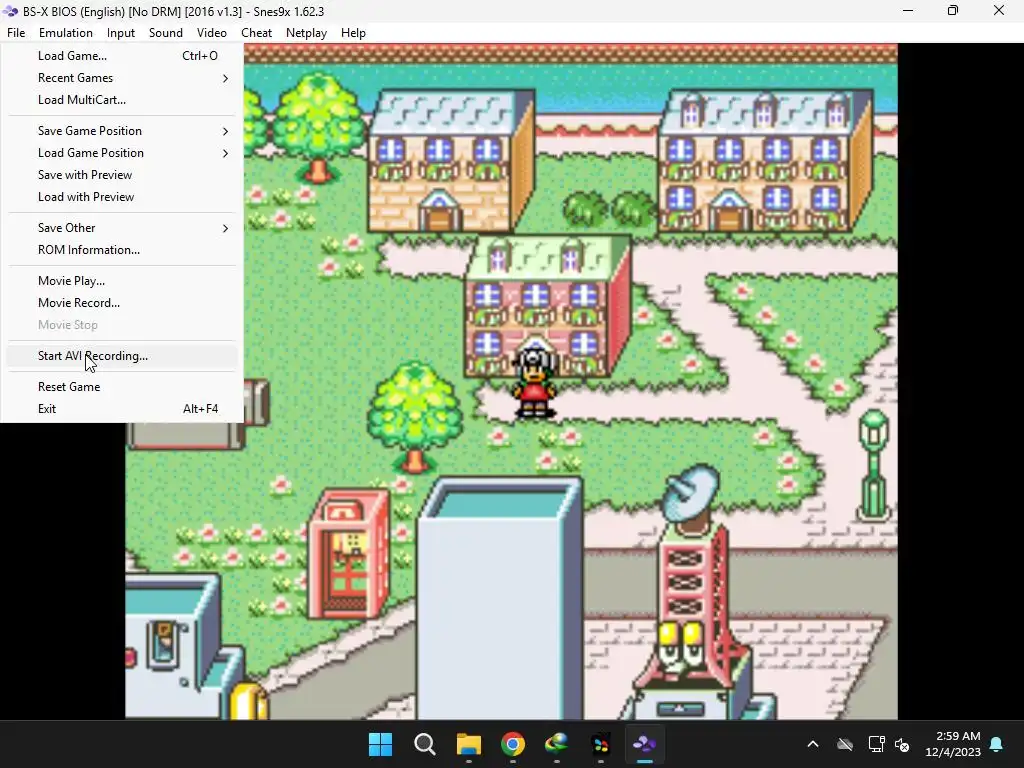Select Movie Record option
This screenshot has height=768, width=1024.
(x=122, y=303)
